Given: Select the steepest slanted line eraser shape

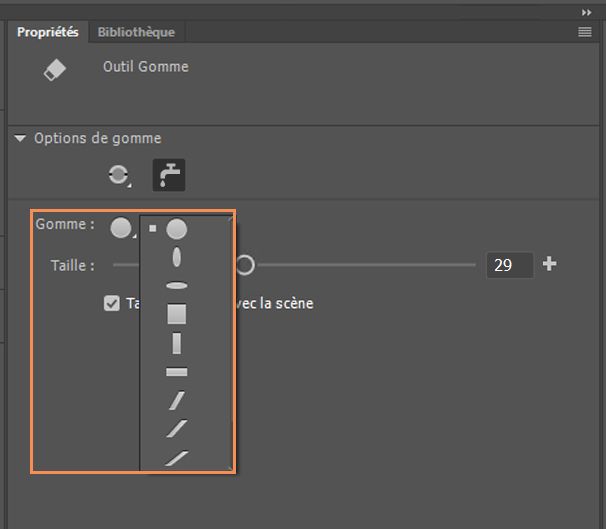Looking at the screenshot, I should click(177, 401).
